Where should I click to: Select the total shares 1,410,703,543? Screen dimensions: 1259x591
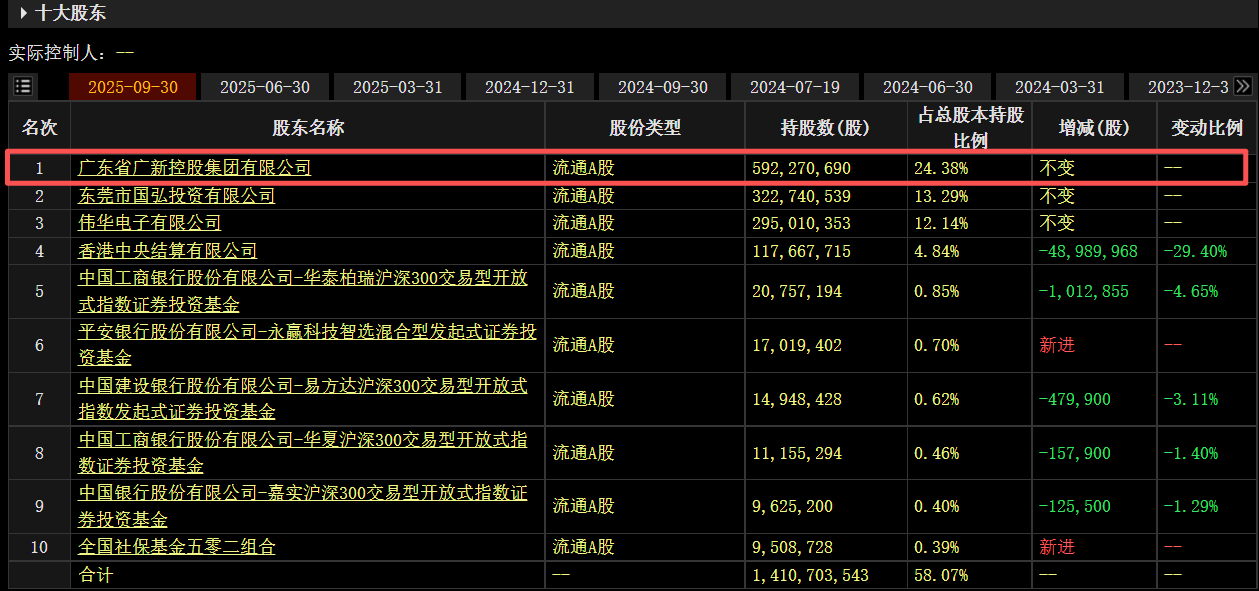[811, 575]
